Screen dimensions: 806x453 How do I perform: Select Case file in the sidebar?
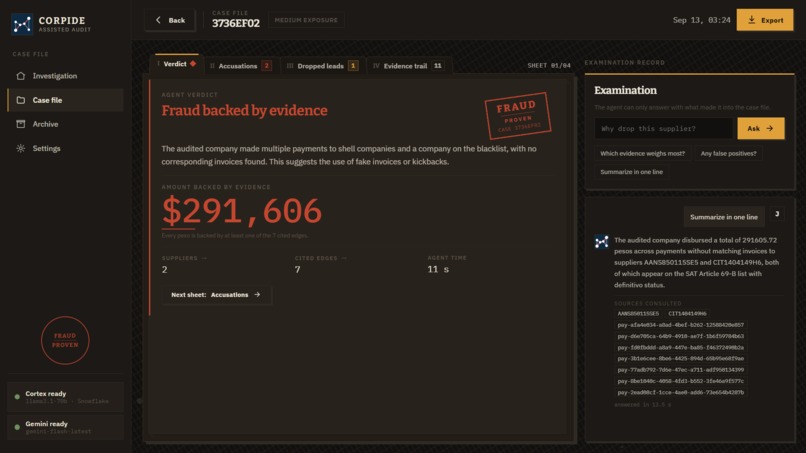coord(65,100)
